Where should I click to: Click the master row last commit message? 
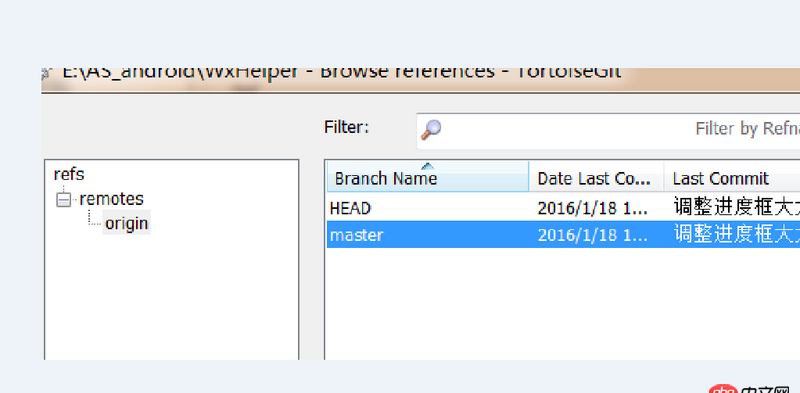click(x=736, y=234)
